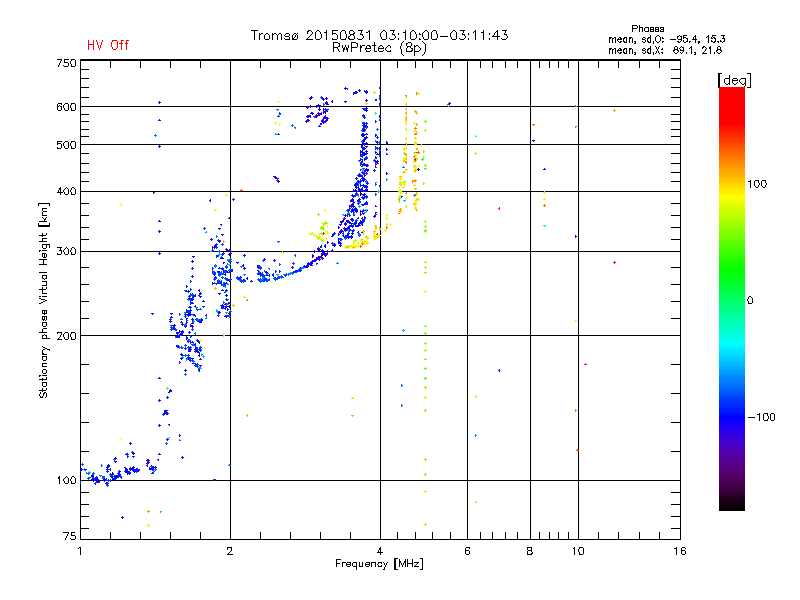This screenshot has width=800, height=600.
Task: Click the y-axis tick label '750'
Action: [x=66, y=63]
